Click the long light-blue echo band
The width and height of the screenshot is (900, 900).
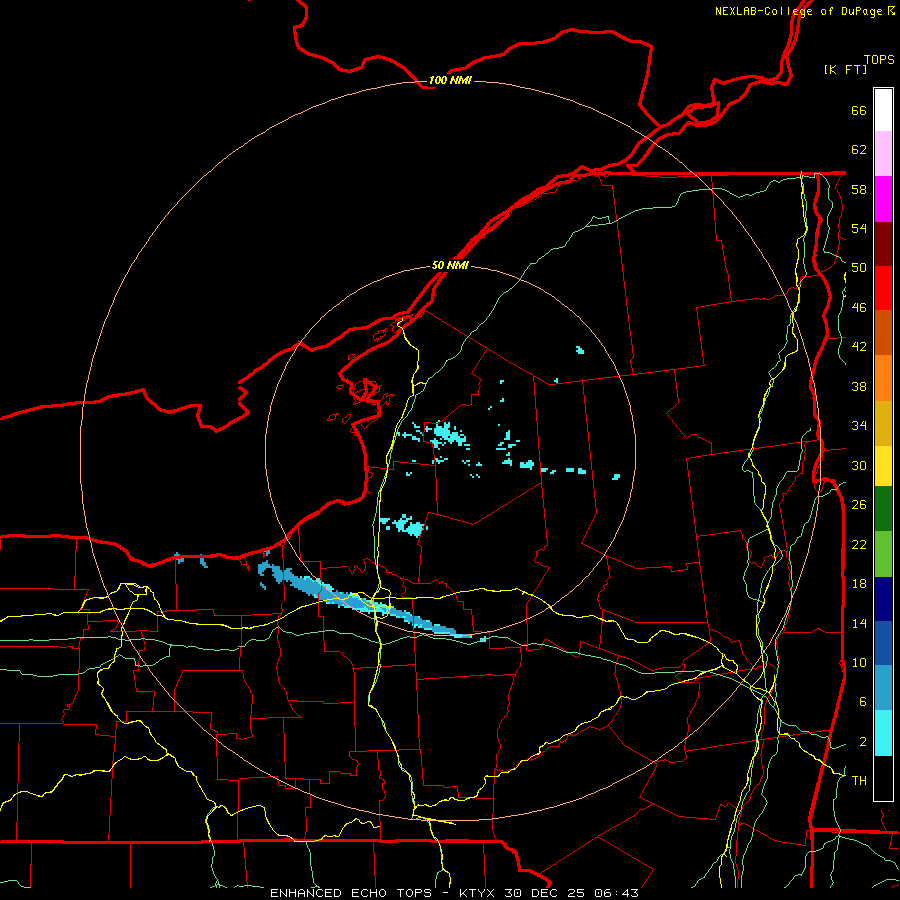(x=367, y=603)
